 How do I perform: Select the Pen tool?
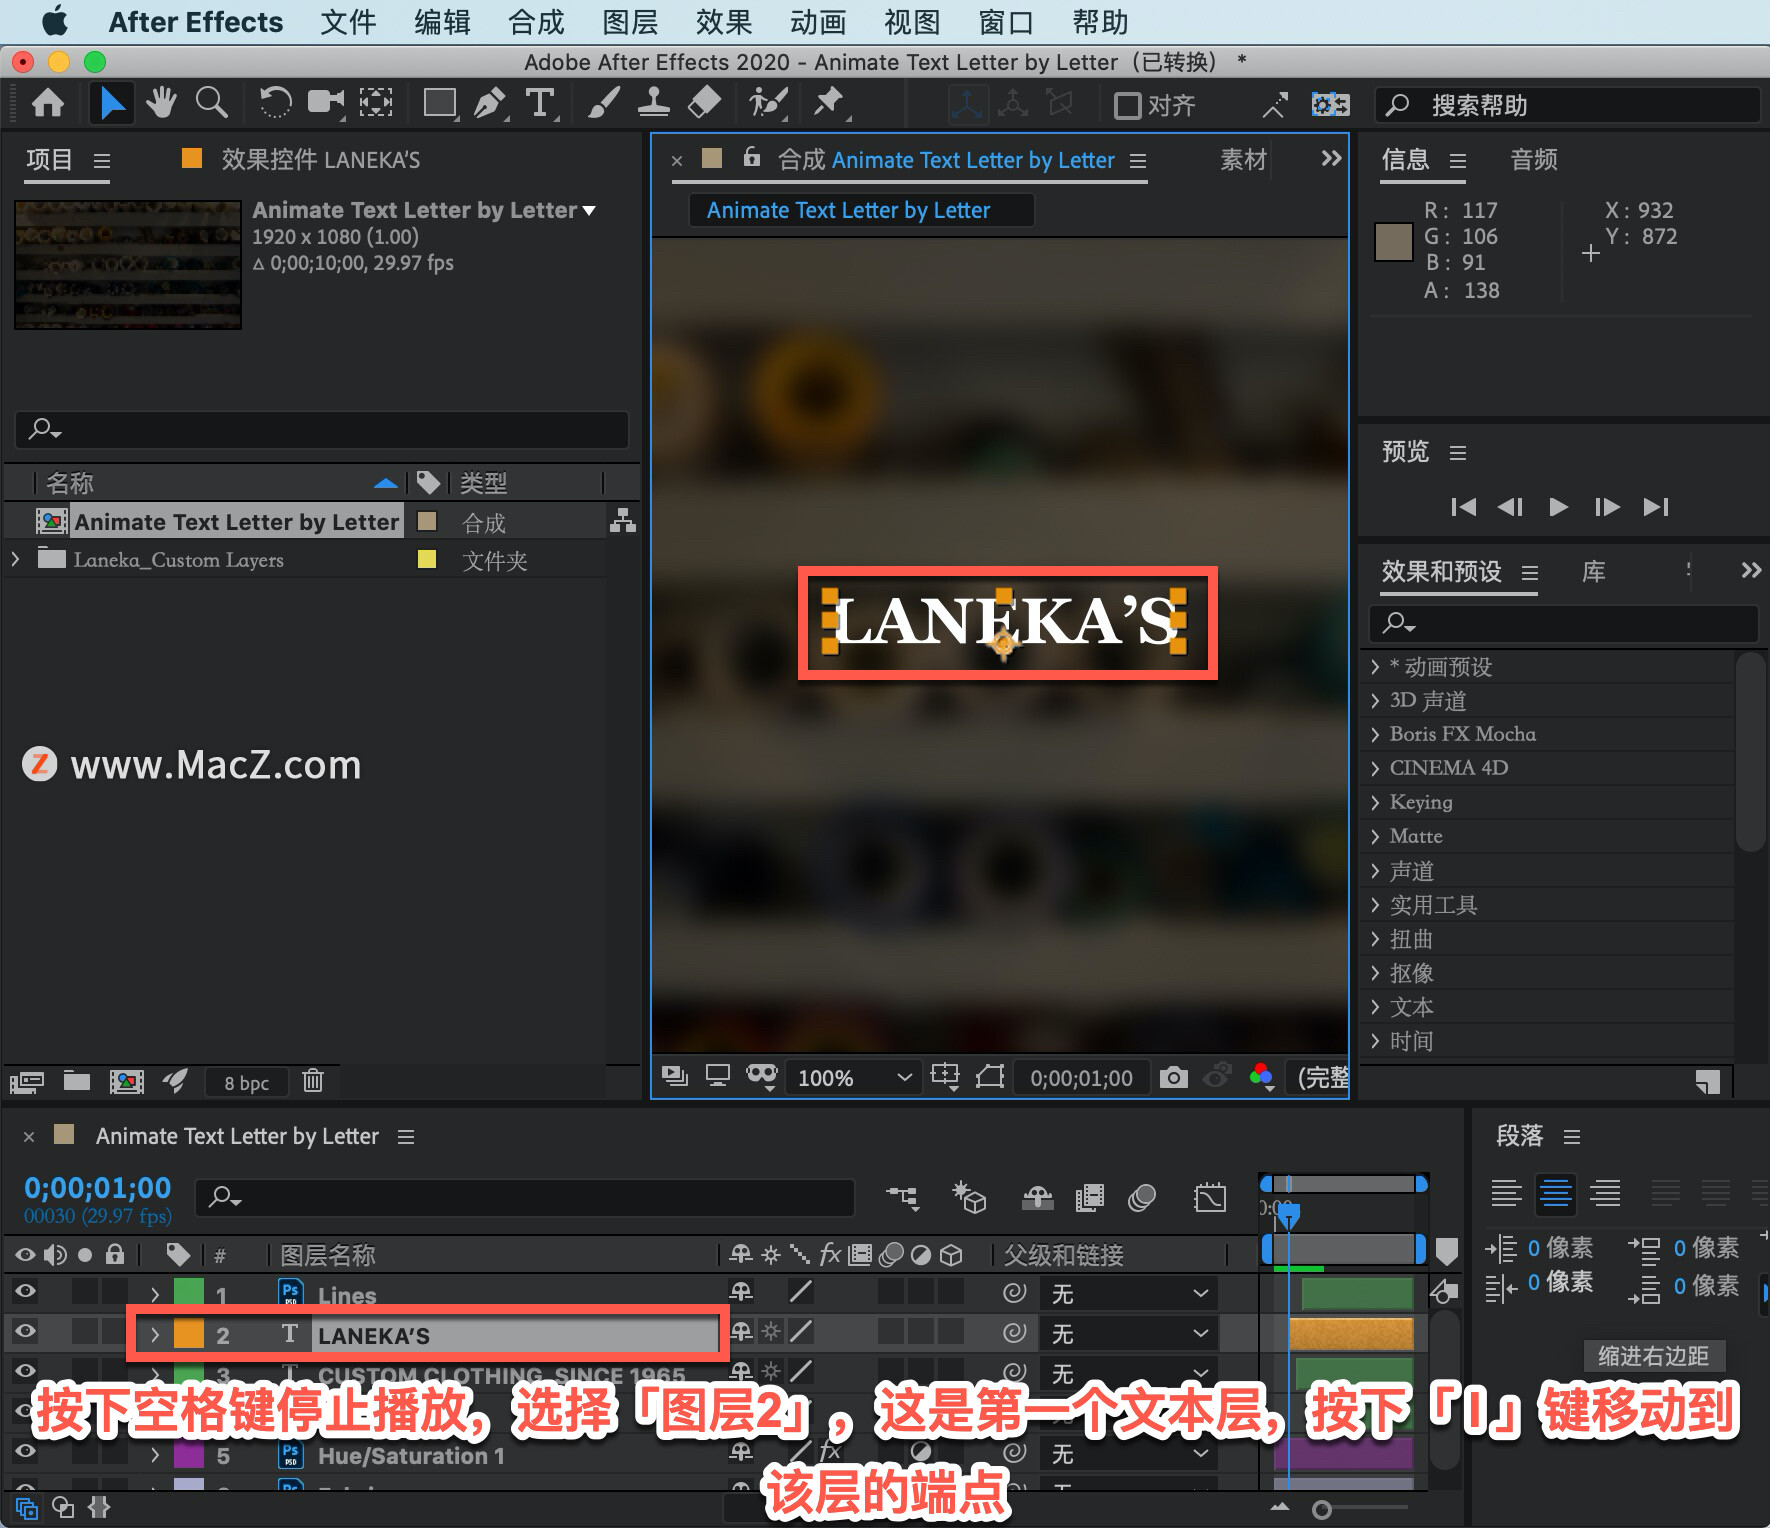[x=490, y=103]
